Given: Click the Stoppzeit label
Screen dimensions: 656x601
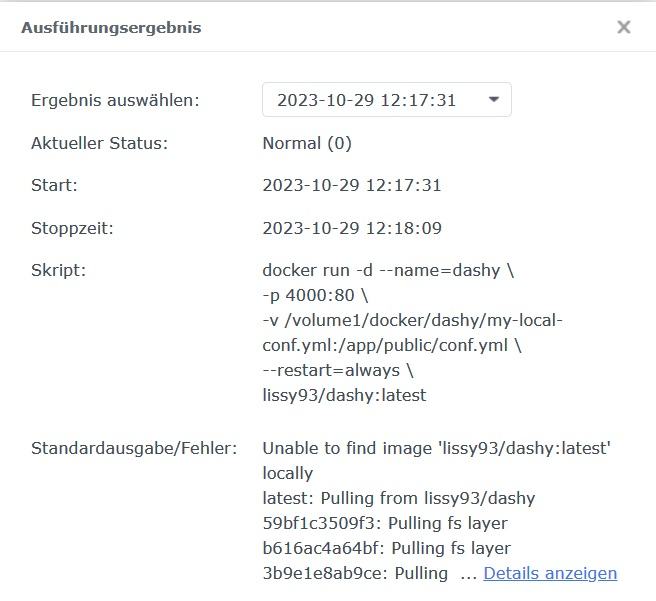Looking at the screenshot, I should [x=72, y=228].
